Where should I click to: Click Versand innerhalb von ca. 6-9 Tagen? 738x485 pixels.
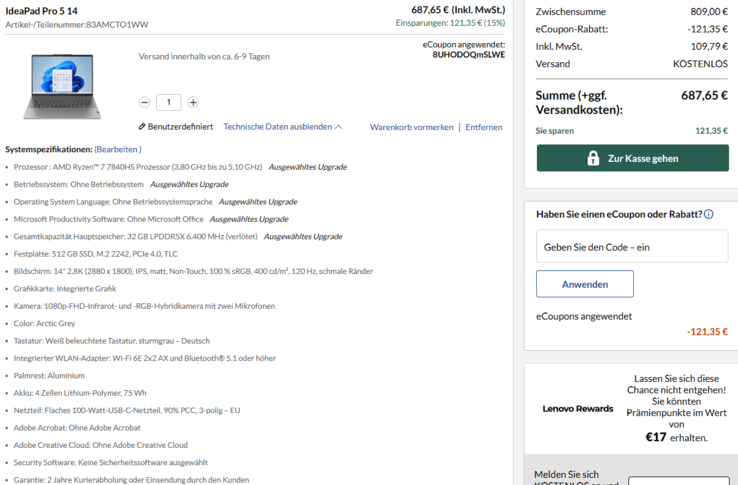(x=204, y=57)
